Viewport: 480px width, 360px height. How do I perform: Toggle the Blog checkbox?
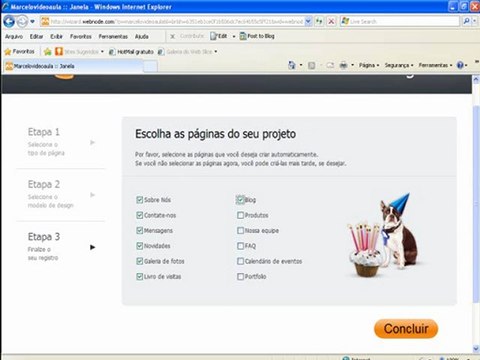(240, 200)
